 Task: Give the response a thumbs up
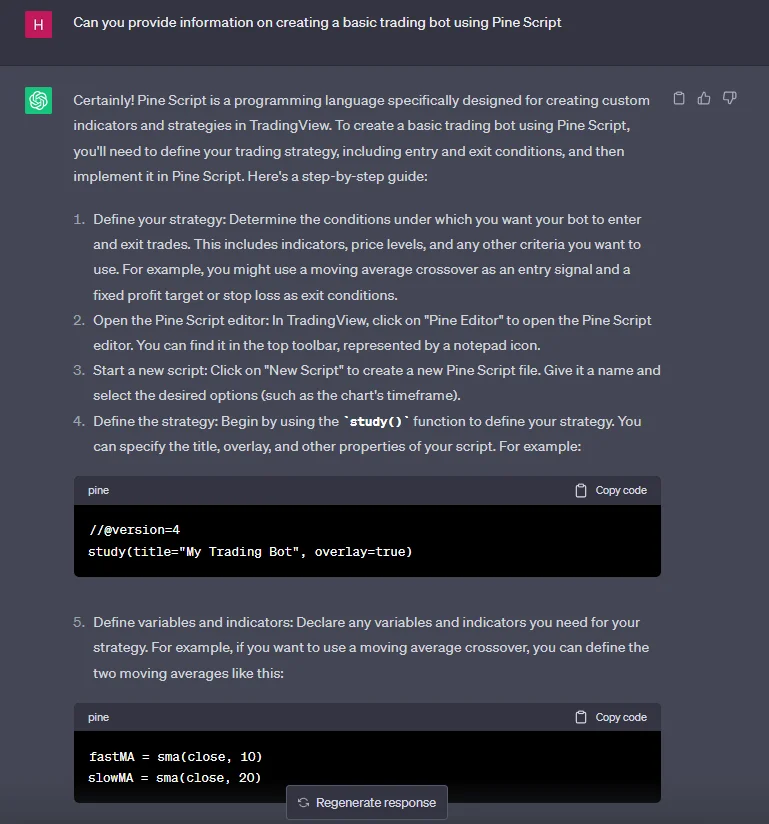tap(704, 98)
